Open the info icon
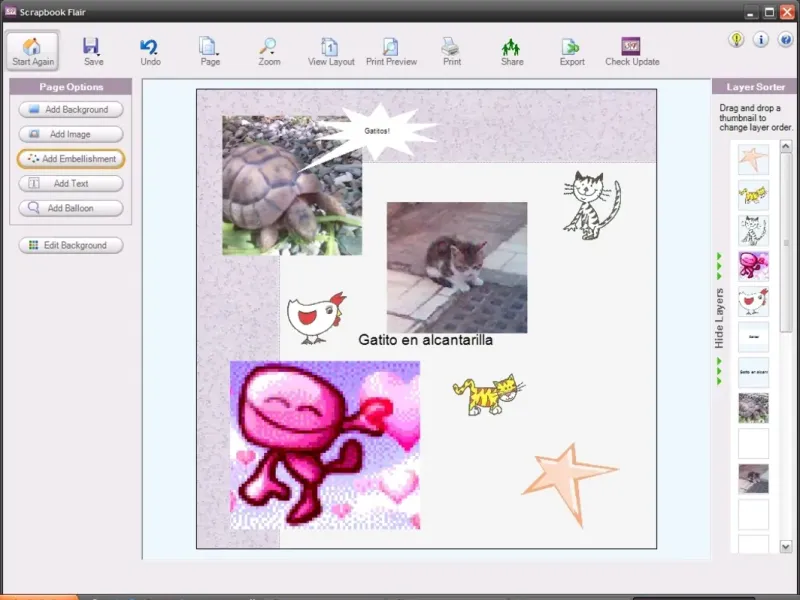 (x=761, y=40)
